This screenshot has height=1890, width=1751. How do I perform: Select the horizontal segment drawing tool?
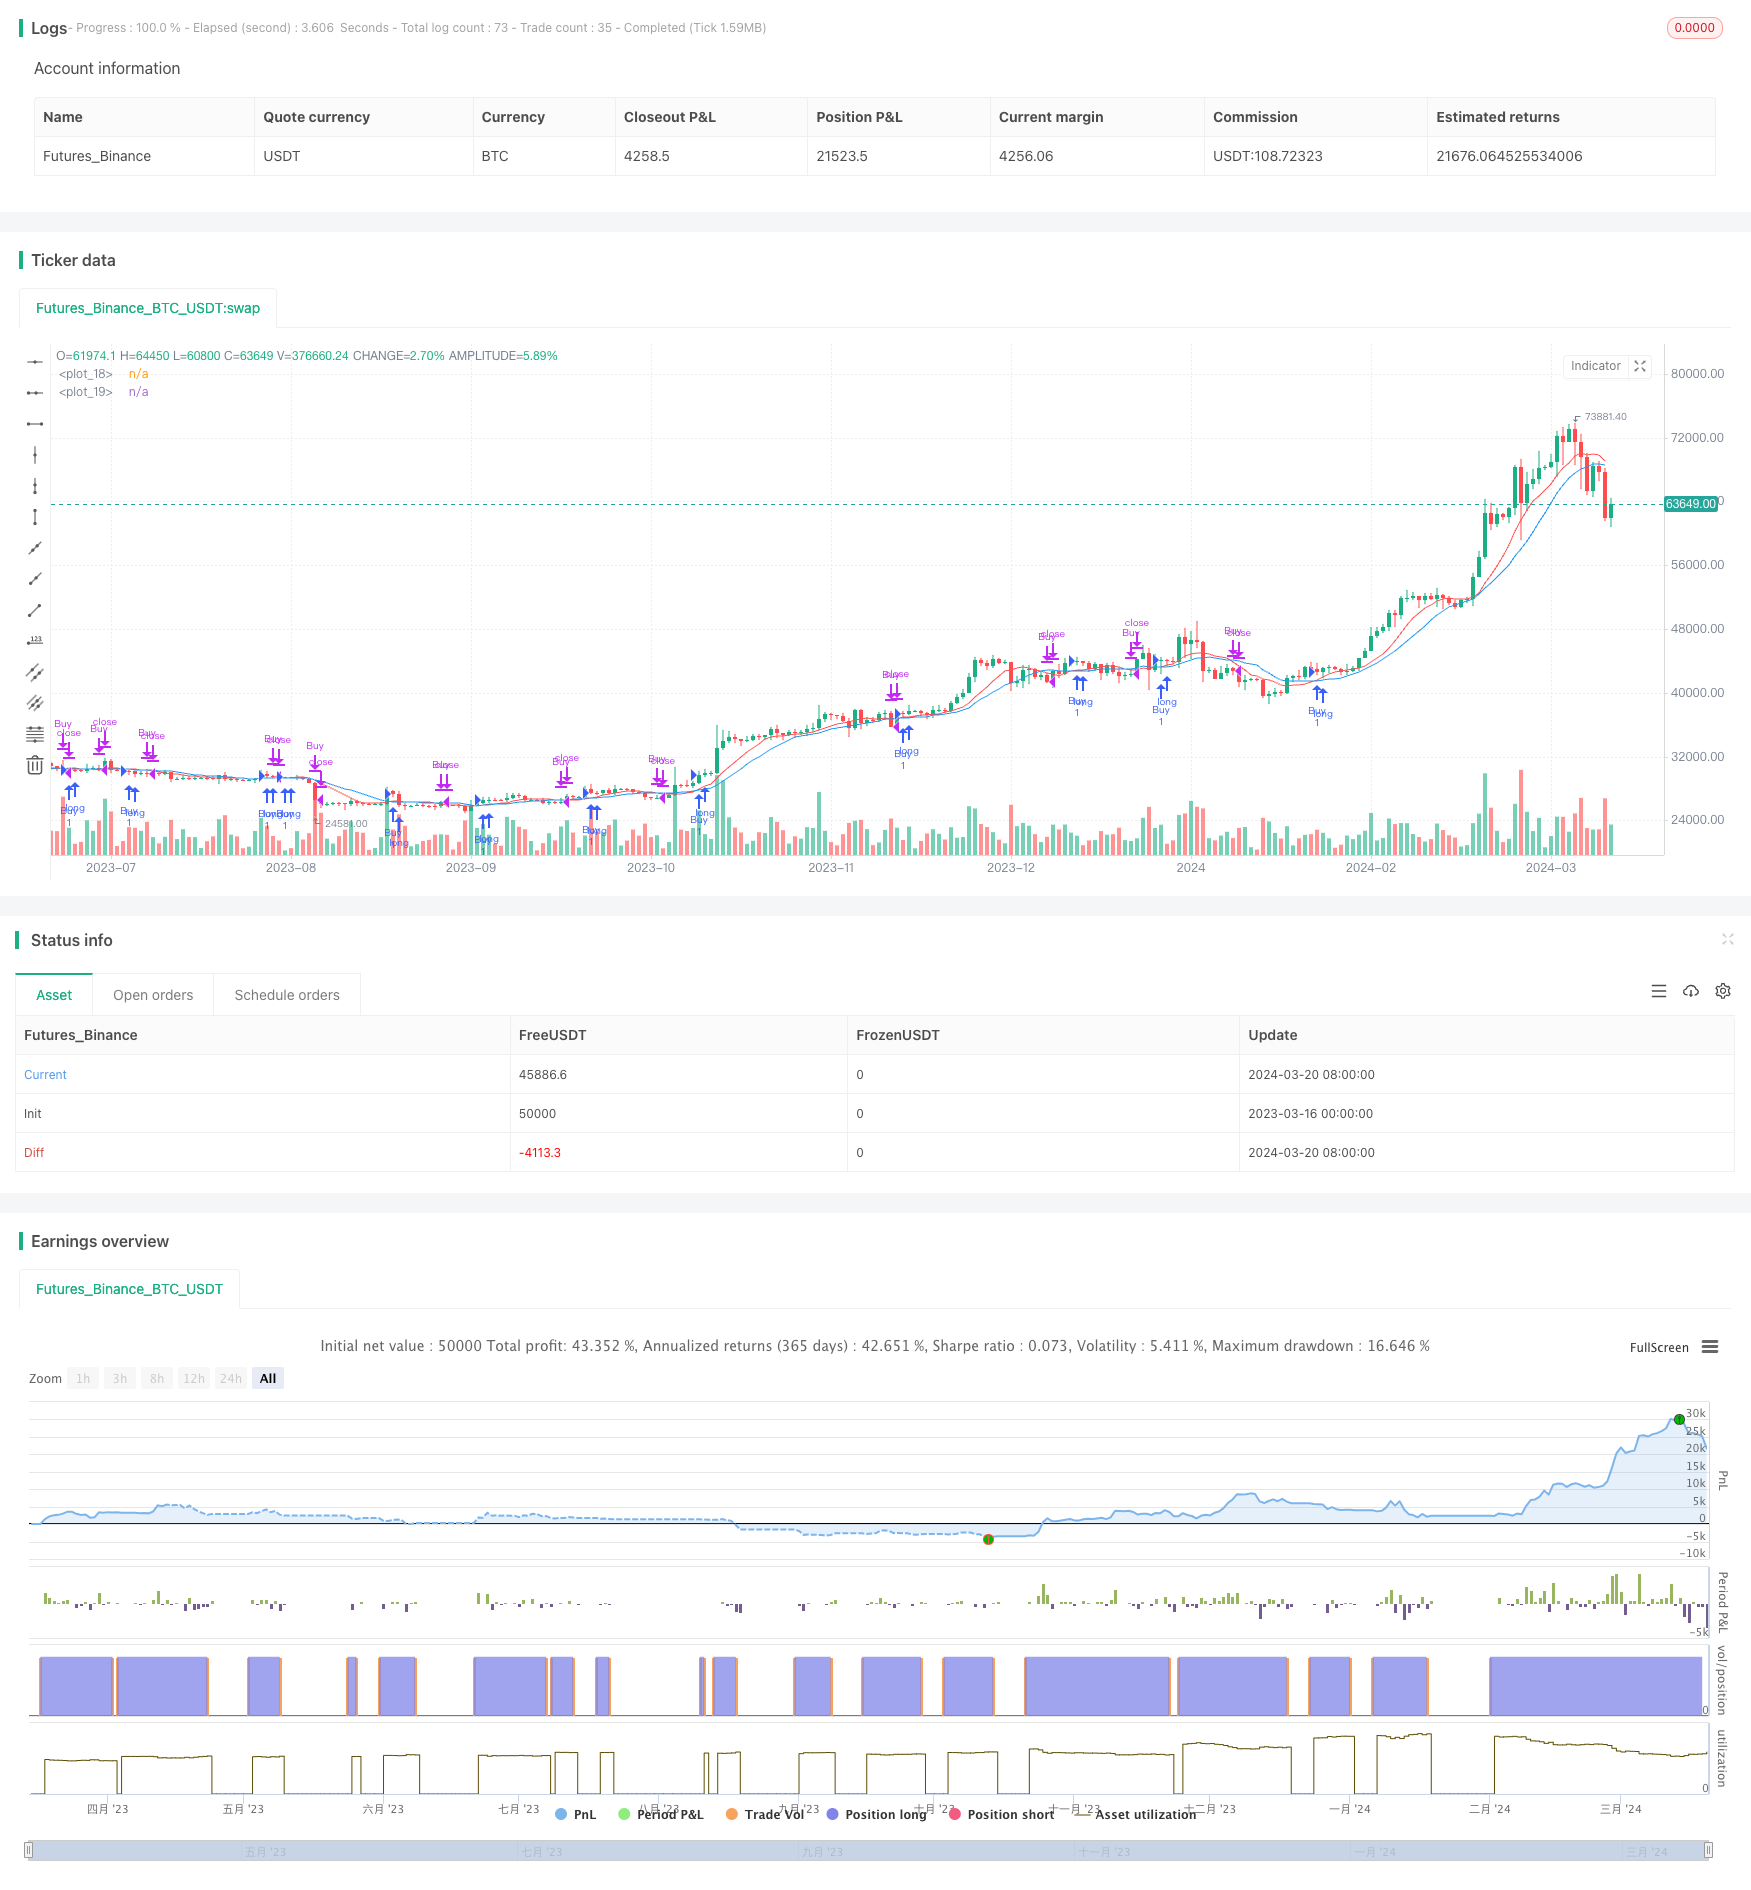35,424
